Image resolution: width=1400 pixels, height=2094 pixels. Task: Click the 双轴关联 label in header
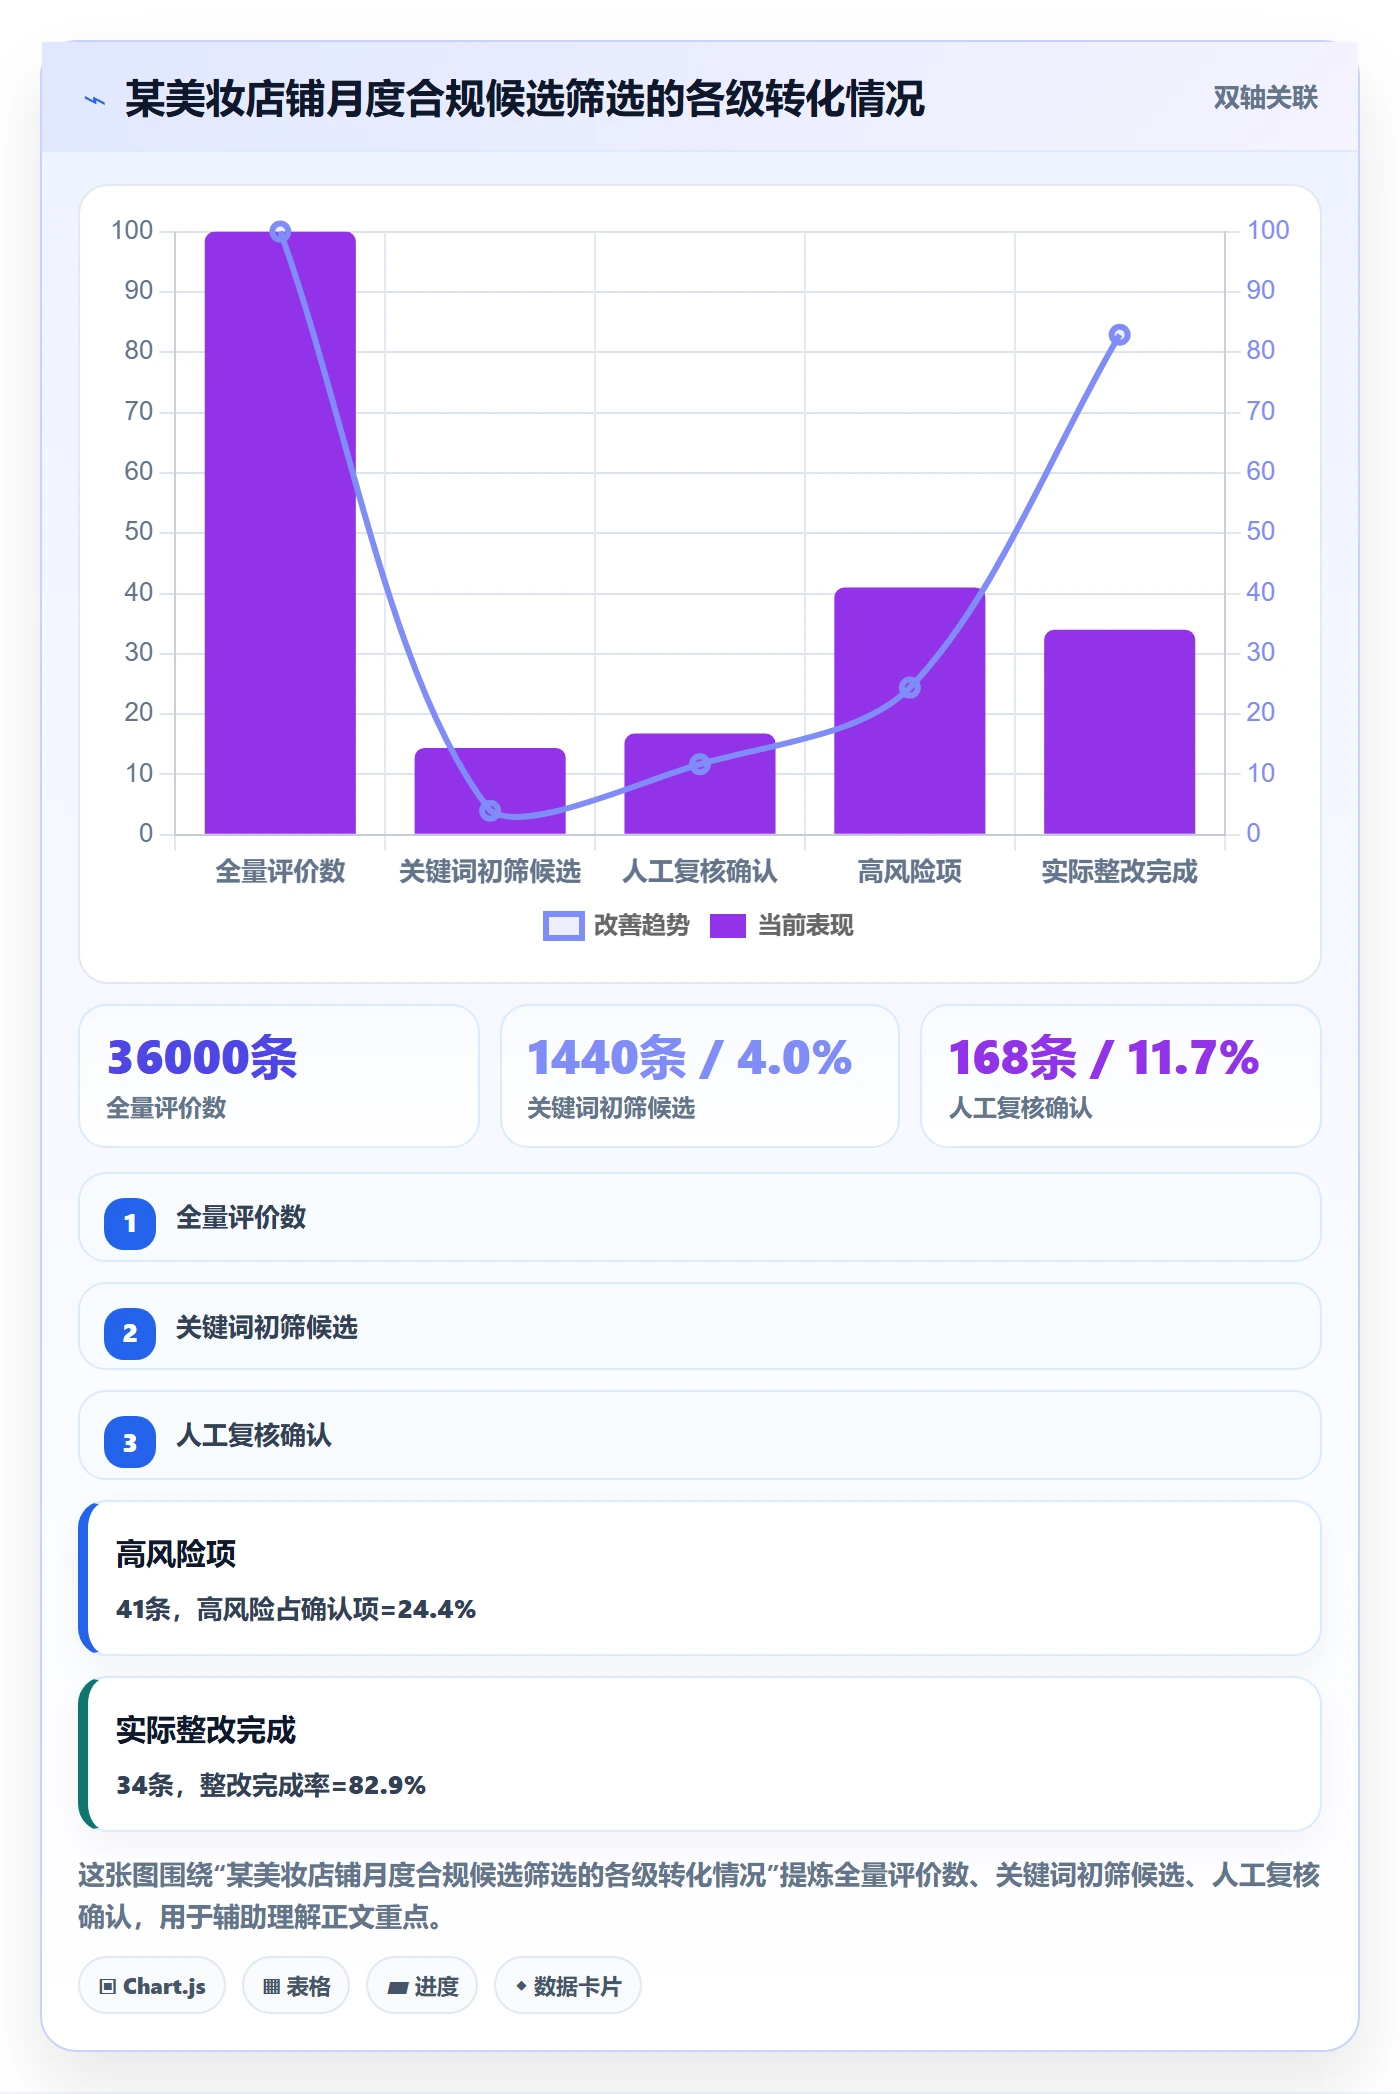point(1265,98)
